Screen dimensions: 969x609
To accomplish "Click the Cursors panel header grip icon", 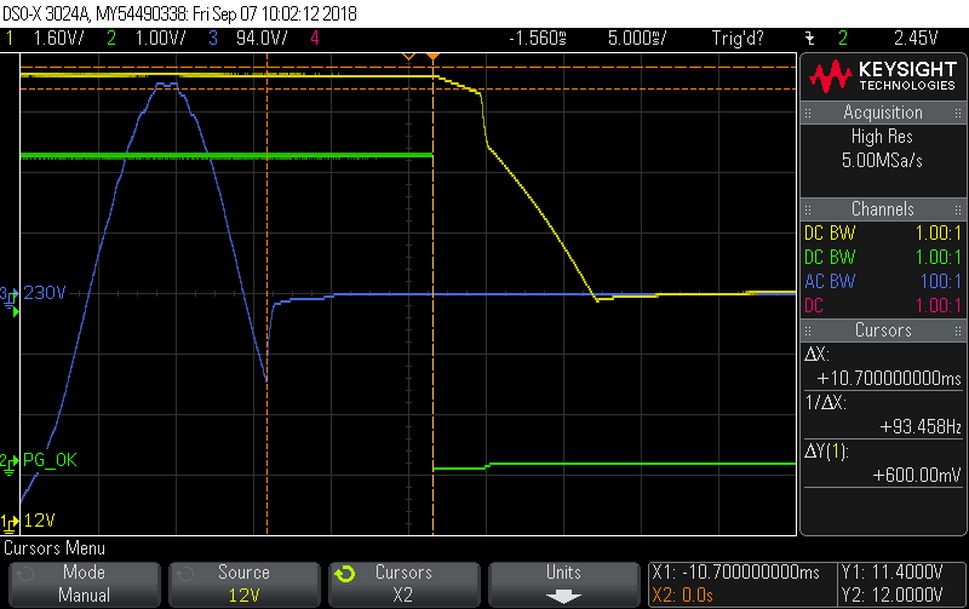I will (808, 331).
